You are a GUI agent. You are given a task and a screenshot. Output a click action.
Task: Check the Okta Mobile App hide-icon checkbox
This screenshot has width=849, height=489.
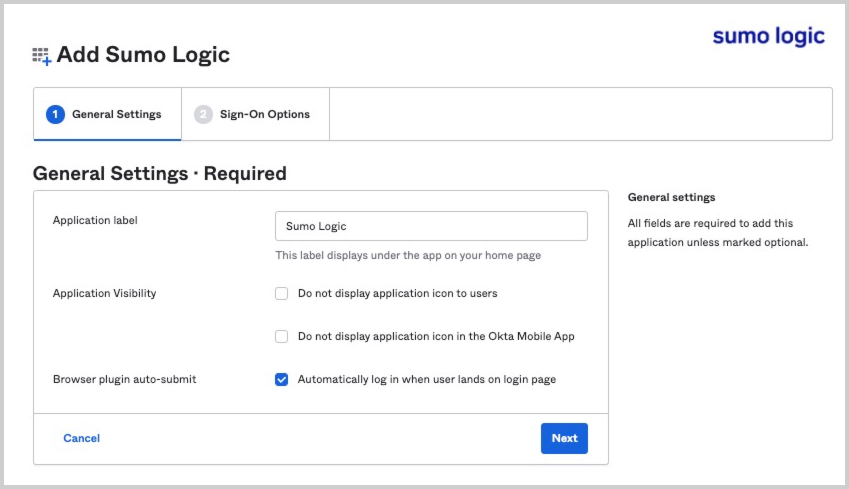[x=282, y=337]
